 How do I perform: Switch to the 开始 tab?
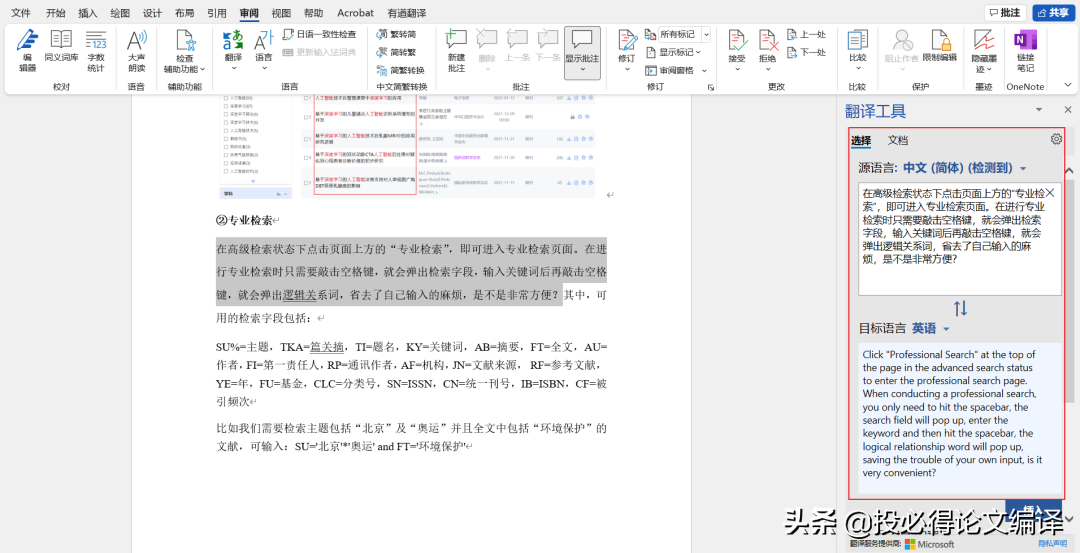coord(56,12)
